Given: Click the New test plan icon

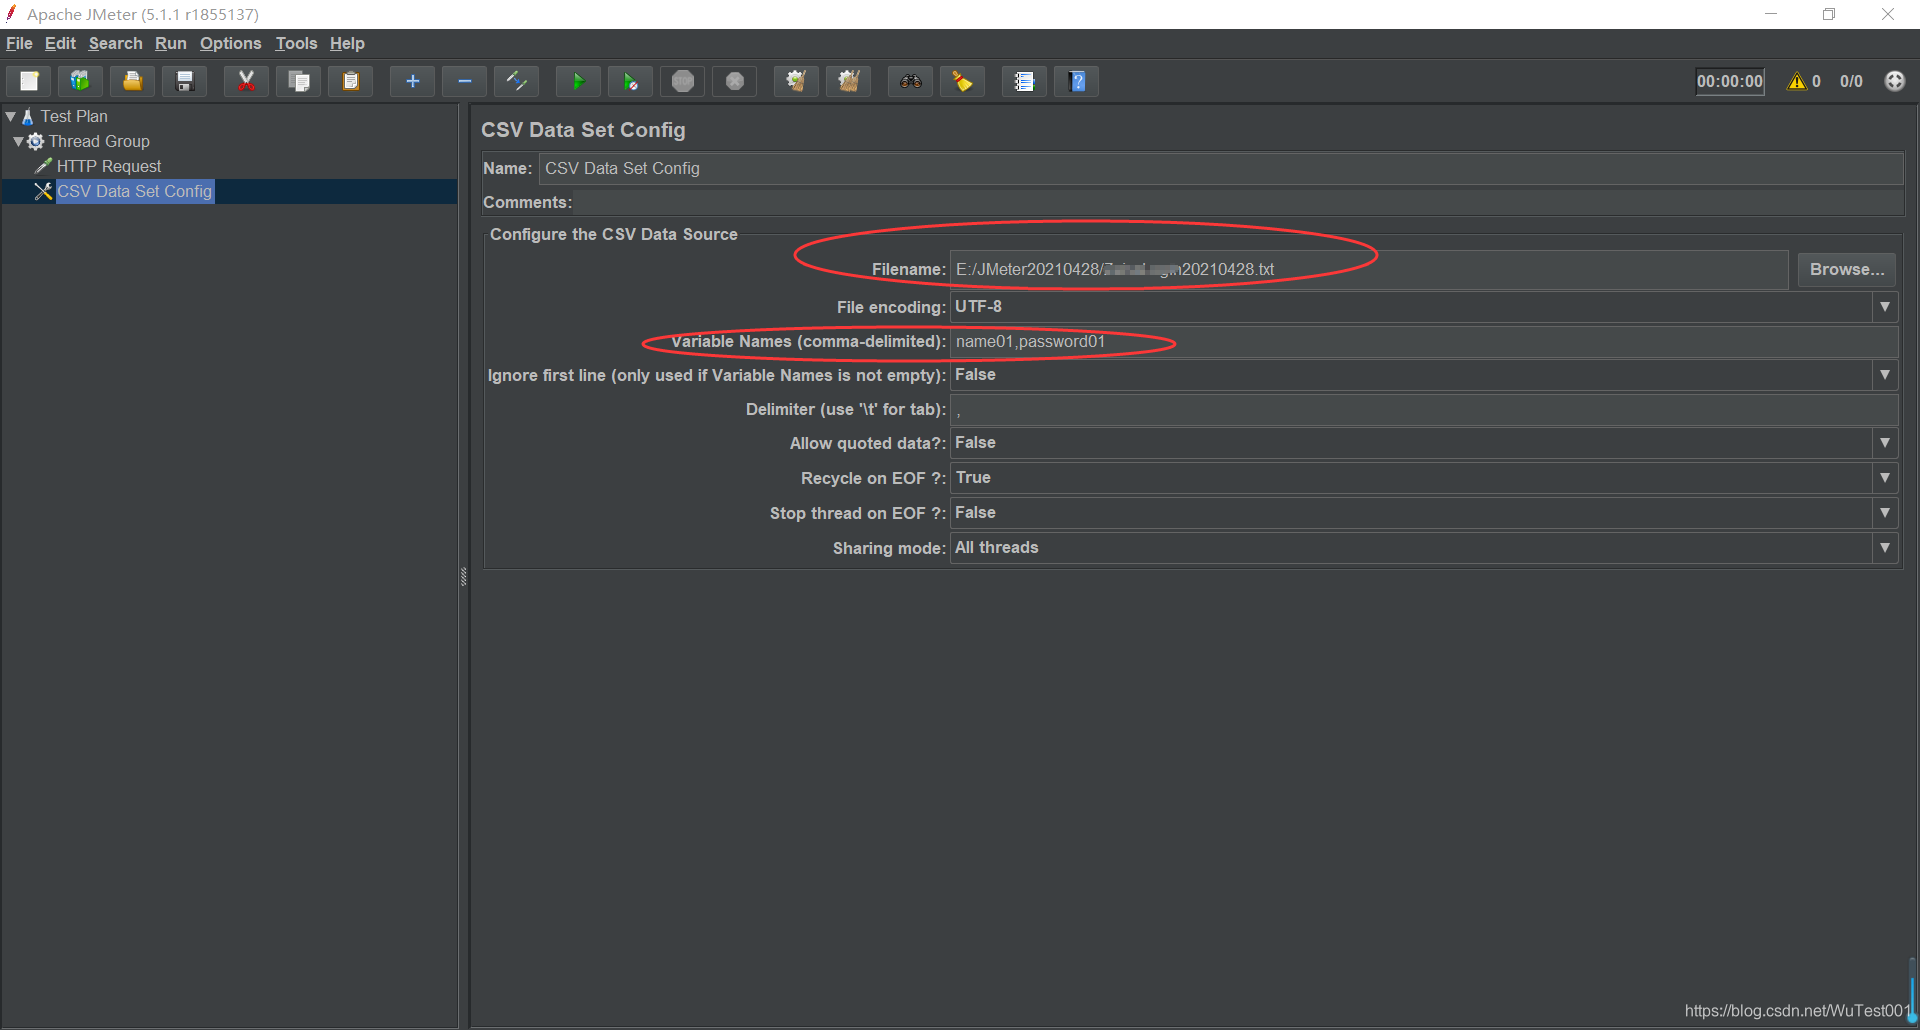Looking at the screenshot, I should tap(29, 81).
